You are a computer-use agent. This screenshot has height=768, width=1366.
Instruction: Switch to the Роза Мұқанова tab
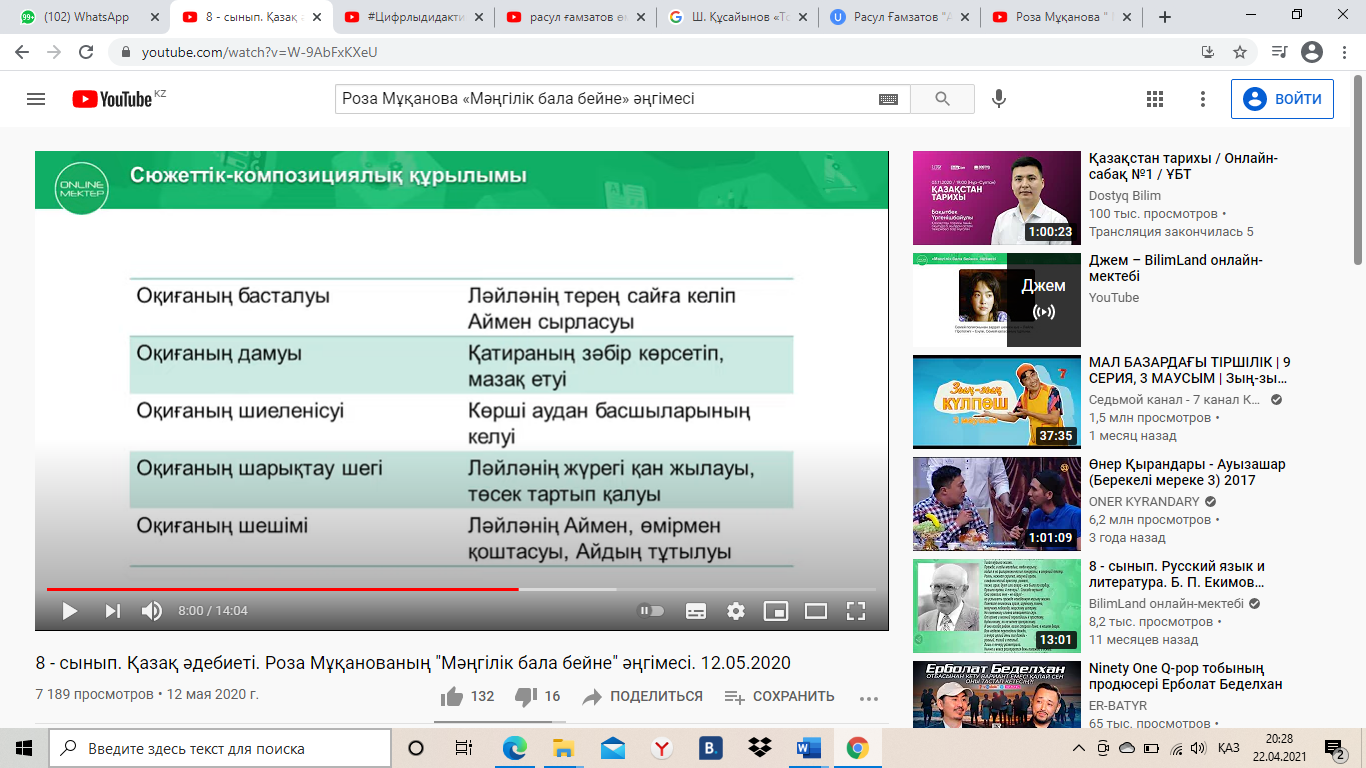click(x=1062, y=17)
